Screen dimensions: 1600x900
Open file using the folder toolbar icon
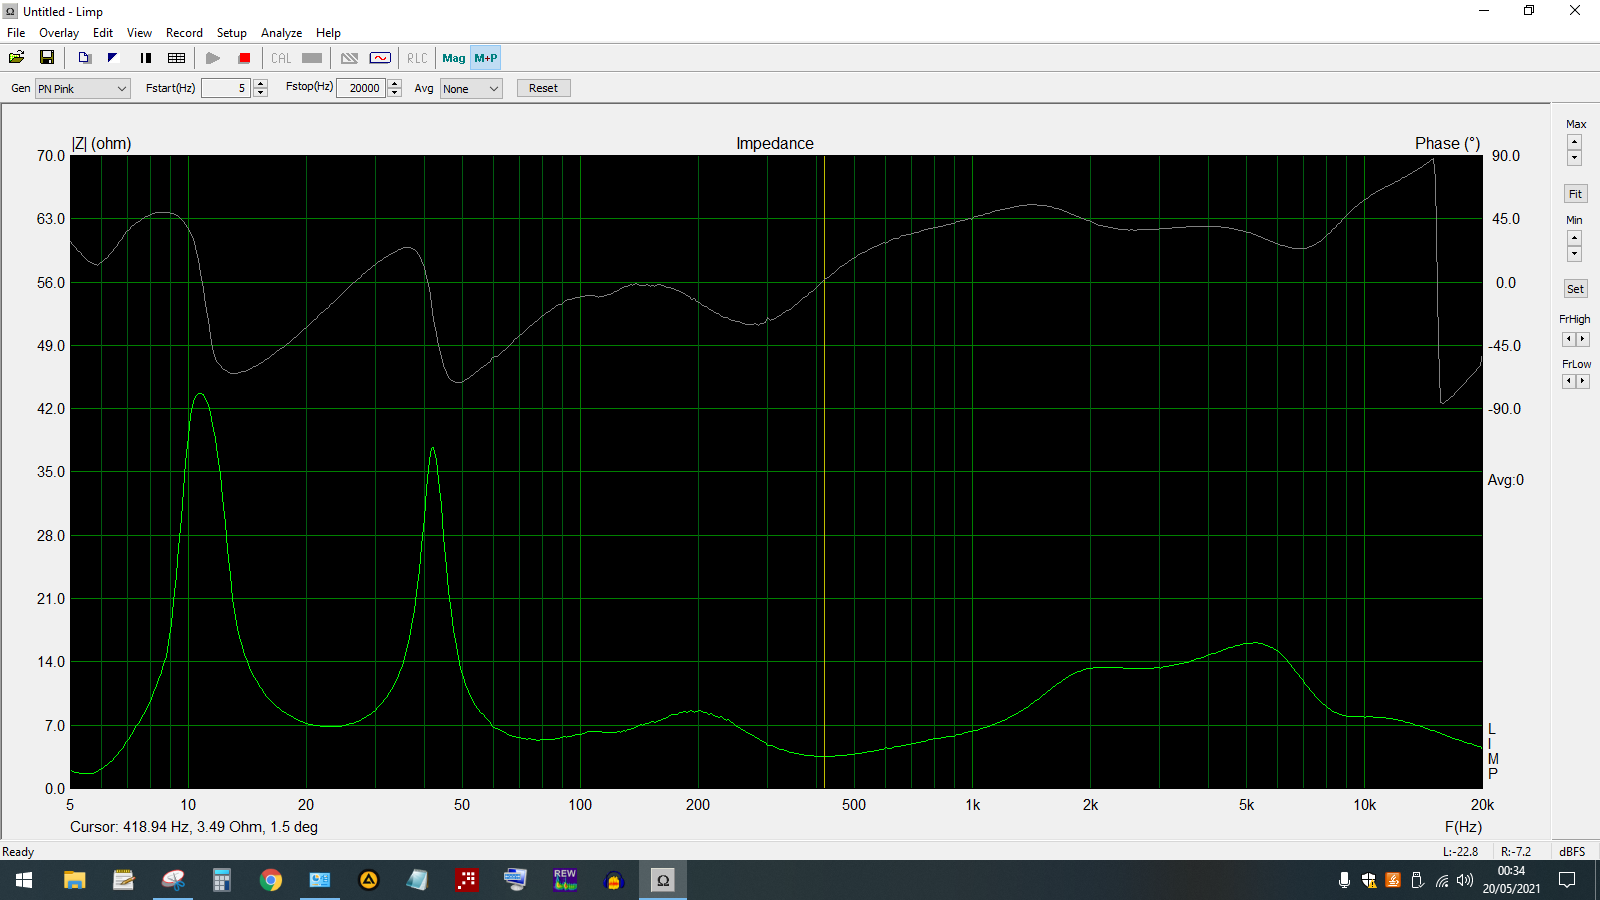(17, 58)
